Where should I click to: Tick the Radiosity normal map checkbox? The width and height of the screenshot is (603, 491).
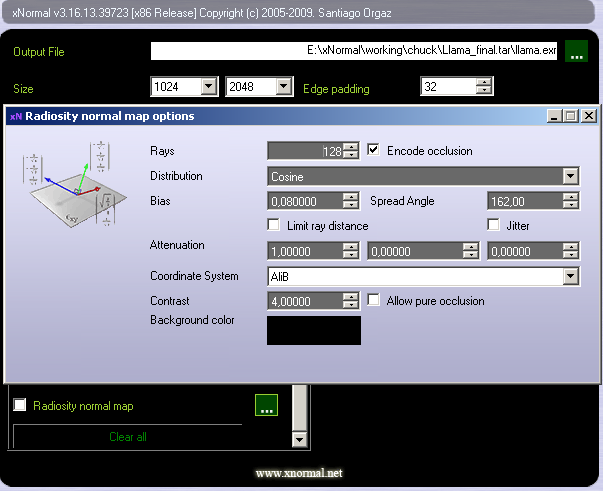click(x=20, y=406)
